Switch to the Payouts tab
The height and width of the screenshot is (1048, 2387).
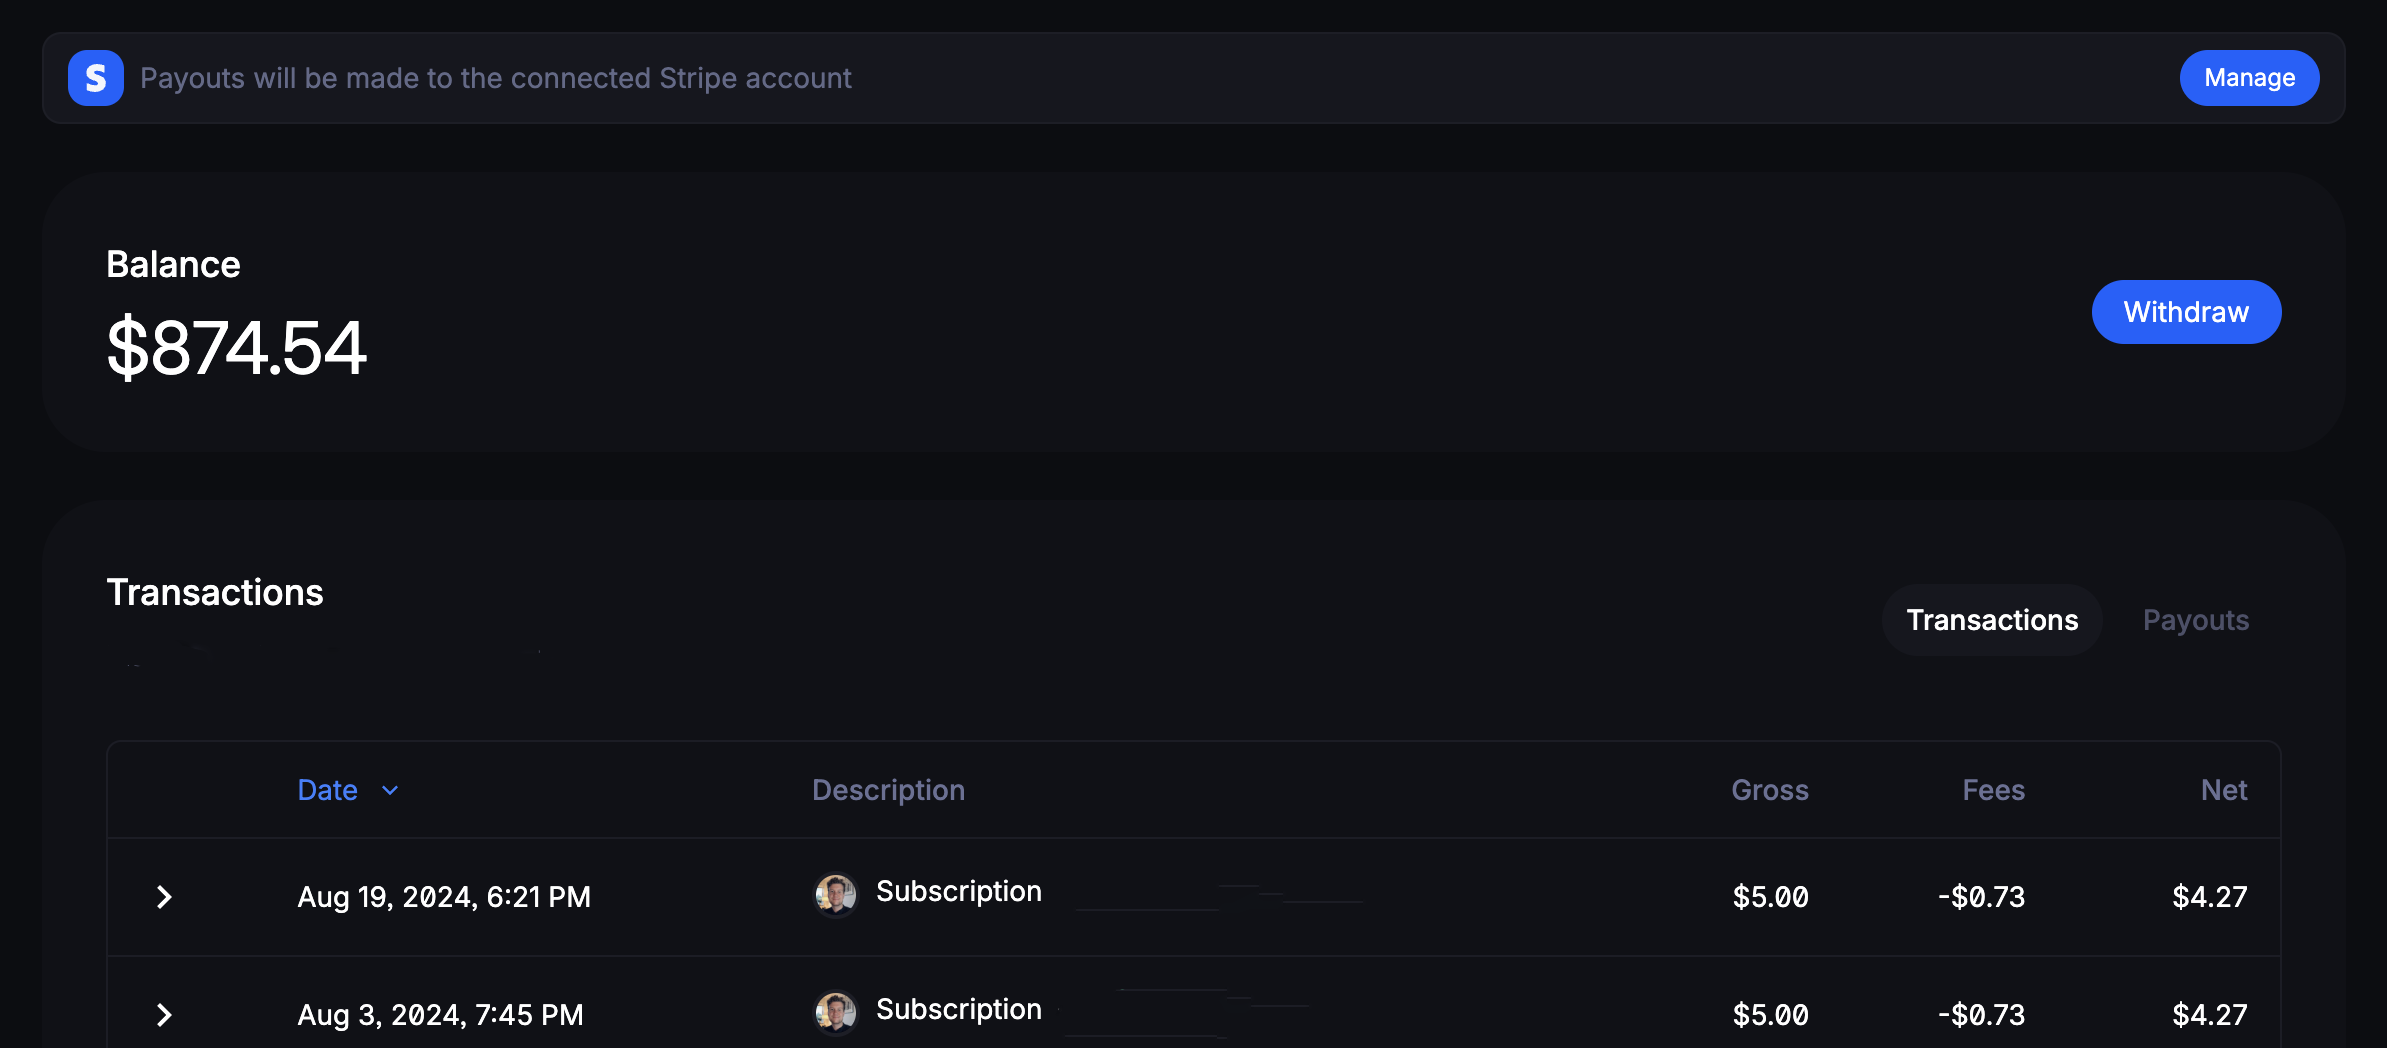click(x=2195, y=620)
